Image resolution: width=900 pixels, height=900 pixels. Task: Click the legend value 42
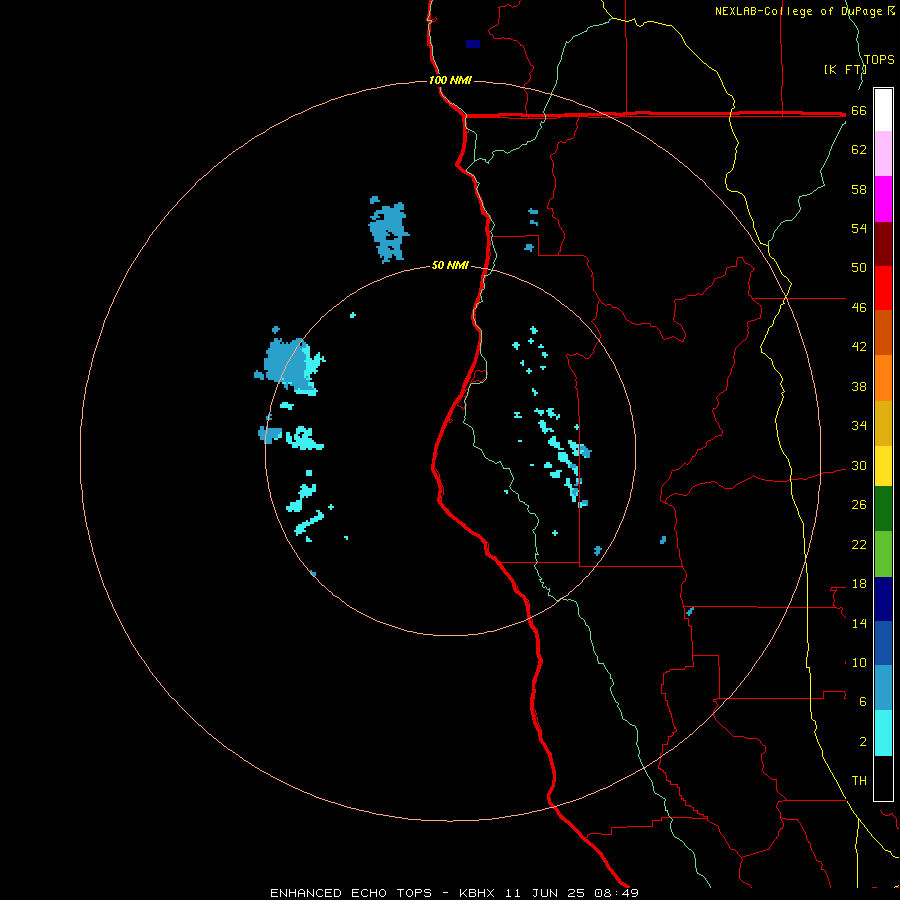[x=859, y=347]
